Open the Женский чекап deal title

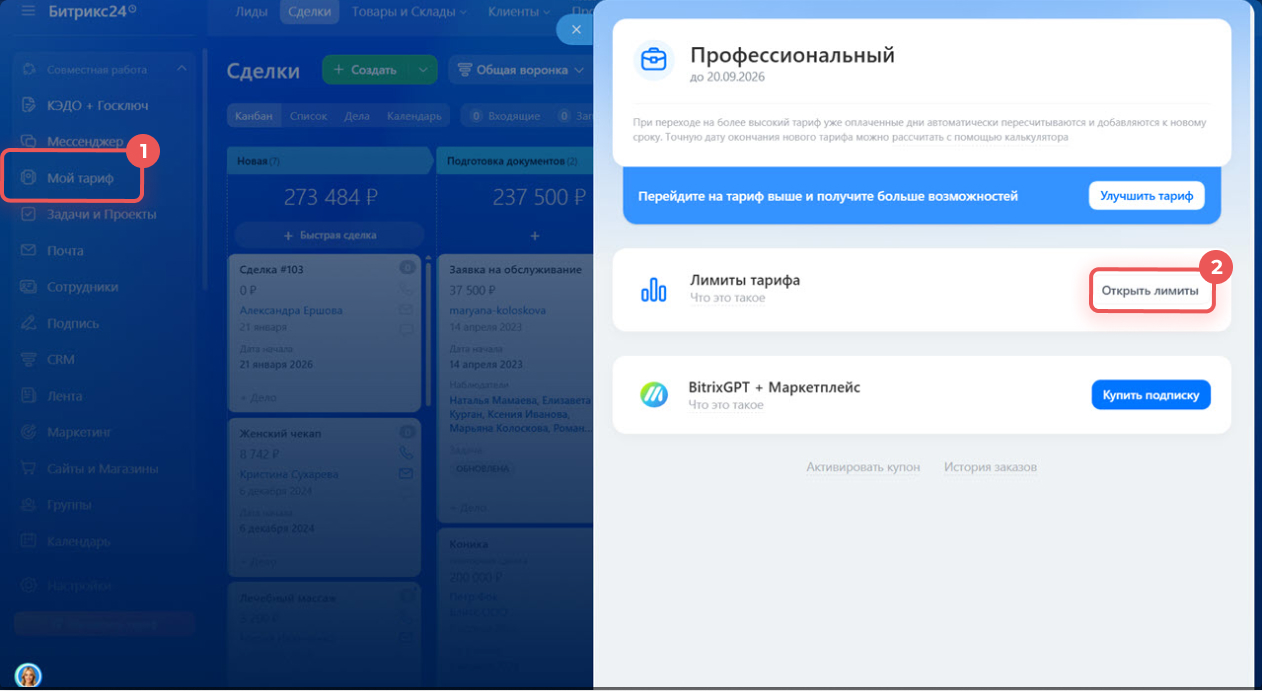280,434
